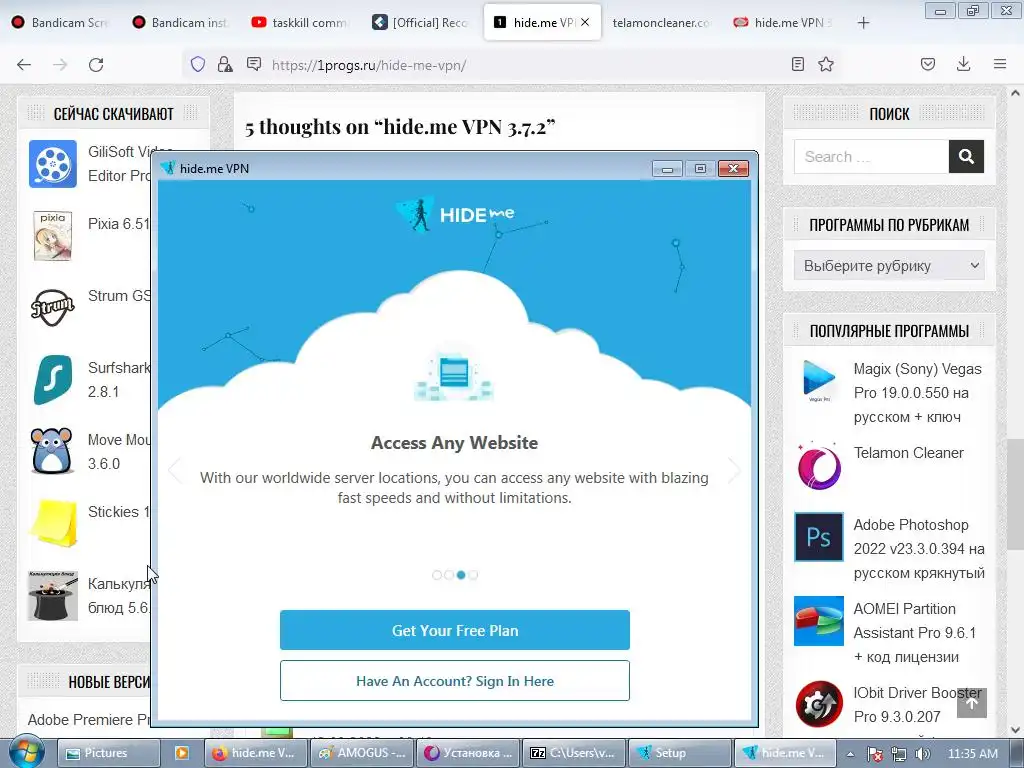Switch to the last hide.me VPN tab
The image size is (1024, 768).
tap(782, 22)
